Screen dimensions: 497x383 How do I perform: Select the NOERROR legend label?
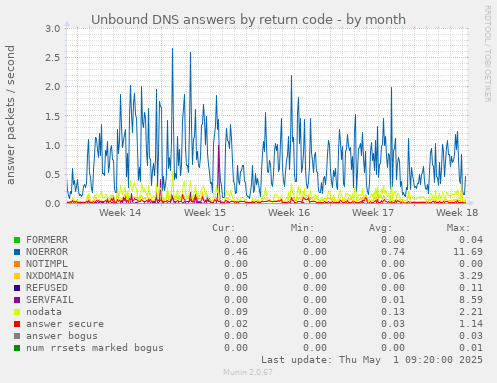coord(47,252)
